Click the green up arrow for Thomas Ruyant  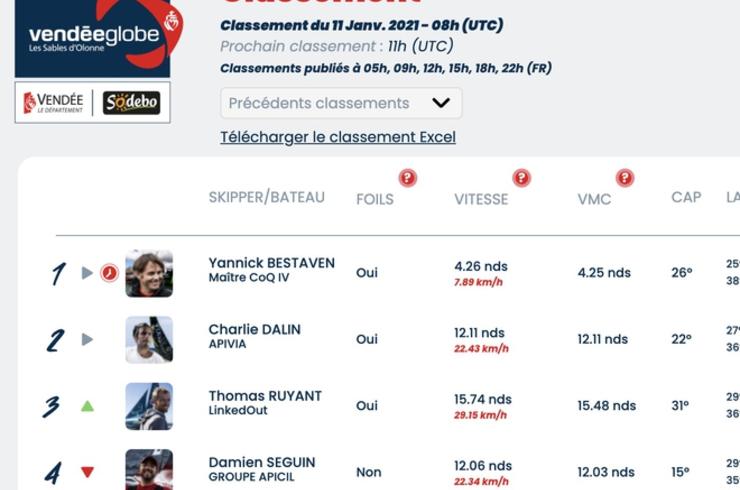click(87, 406)
